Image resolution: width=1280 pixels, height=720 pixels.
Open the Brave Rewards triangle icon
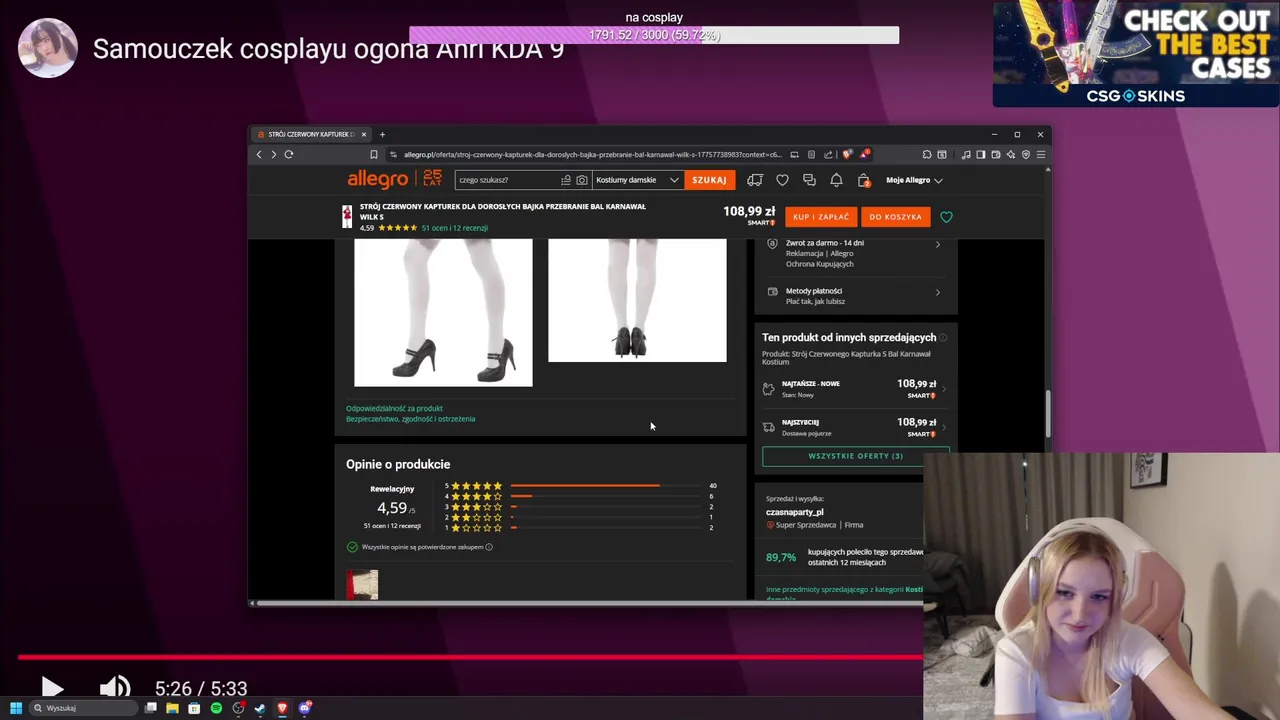864,154
